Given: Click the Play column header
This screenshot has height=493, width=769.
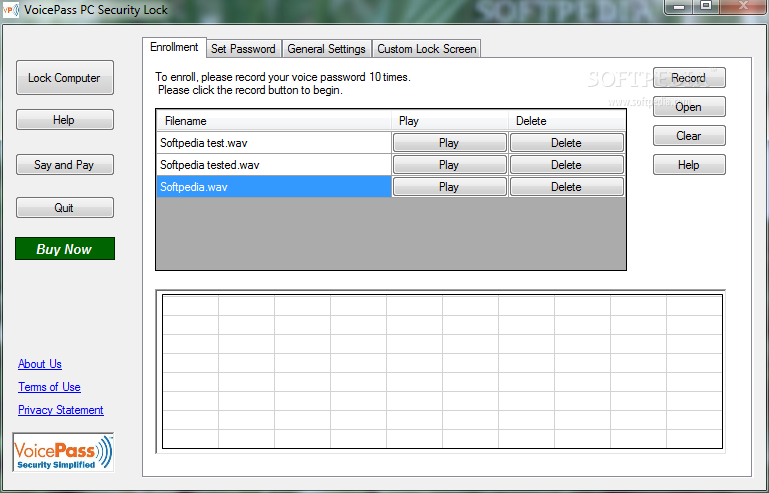Looking at the screenshot, I should (x=450, y=121).
